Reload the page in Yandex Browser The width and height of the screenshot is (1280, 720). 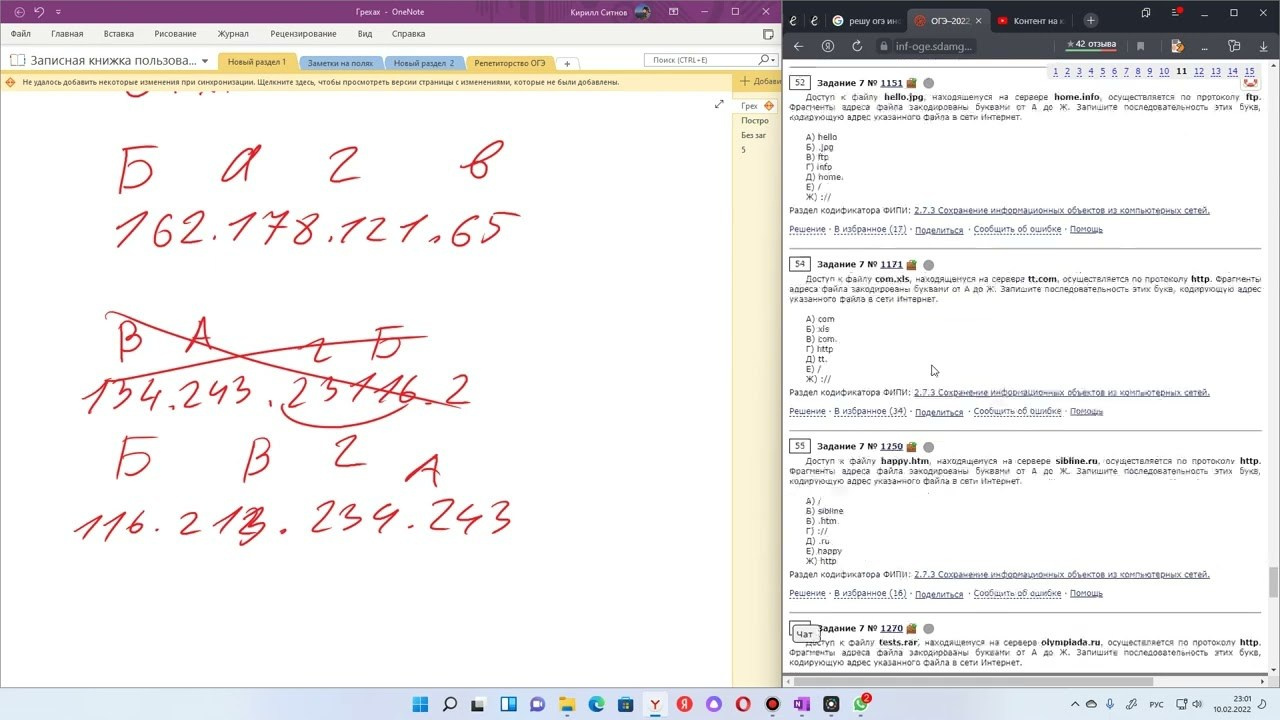(857, 46)
